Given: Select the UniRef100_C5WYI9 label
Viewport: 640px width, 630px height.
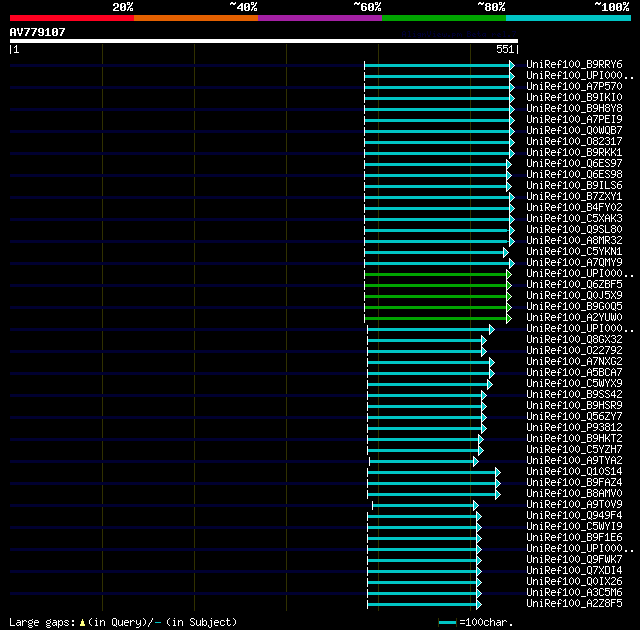Looking at the screenshot, I should point(574,527).
